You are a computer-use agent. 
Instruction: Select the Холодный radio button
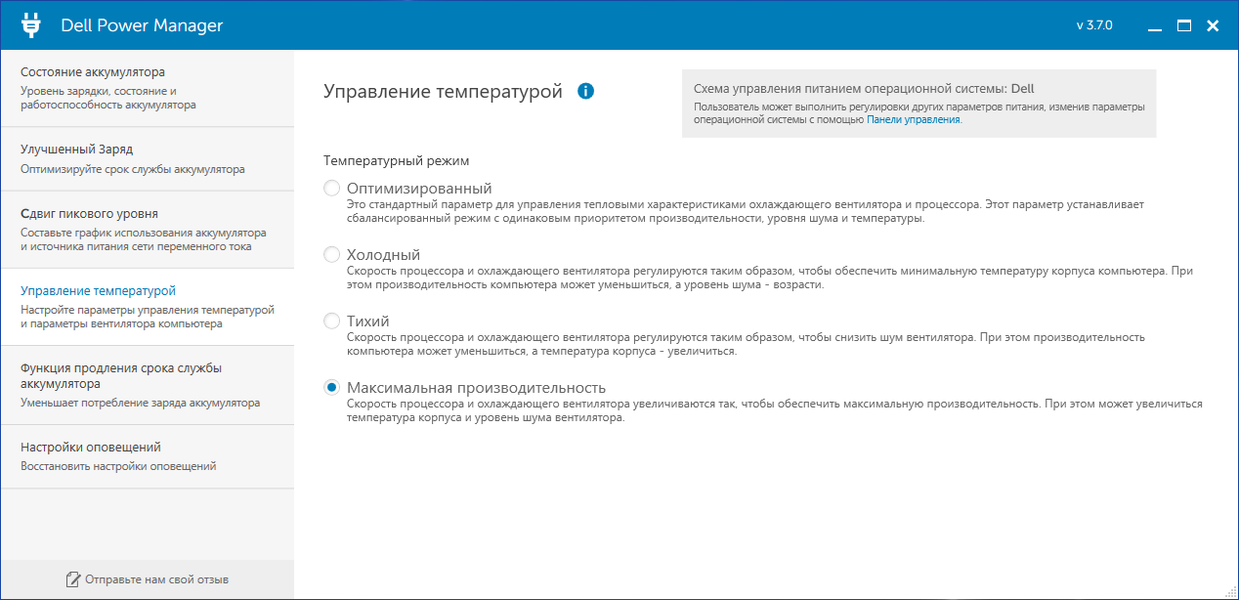(332, 255)
